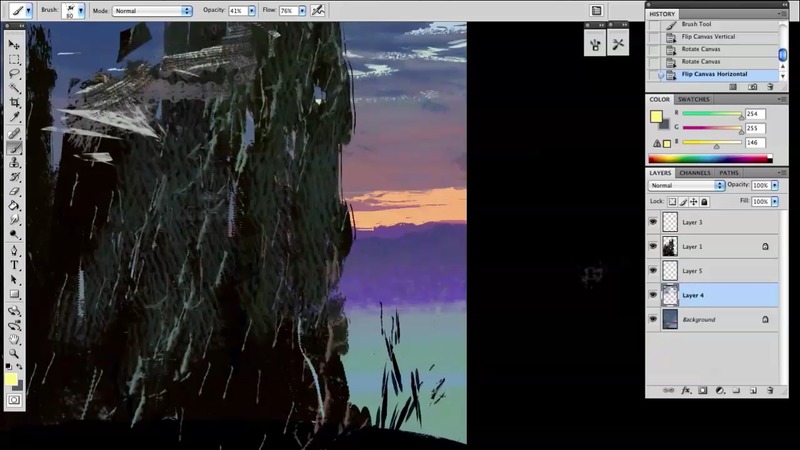Select the Lasso tool
Image resolution: width=800 pixels, height=450 pixels.
click(x=14, y=74)
